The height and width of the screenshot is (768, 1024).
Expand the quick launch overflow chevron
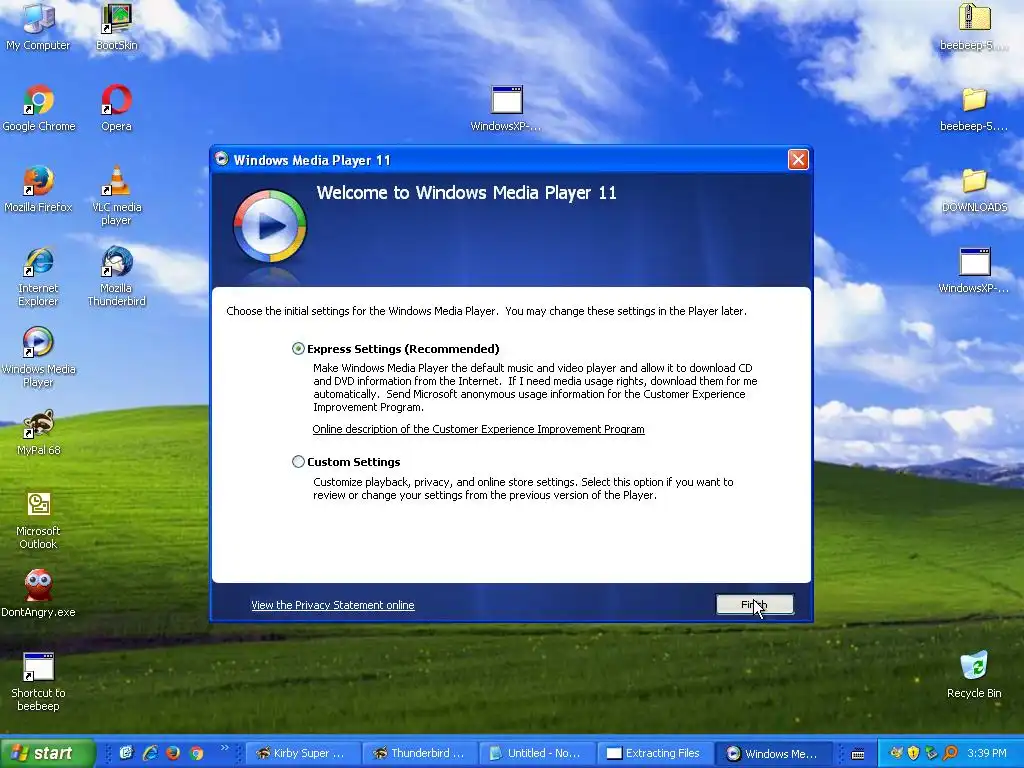point(225,748)
